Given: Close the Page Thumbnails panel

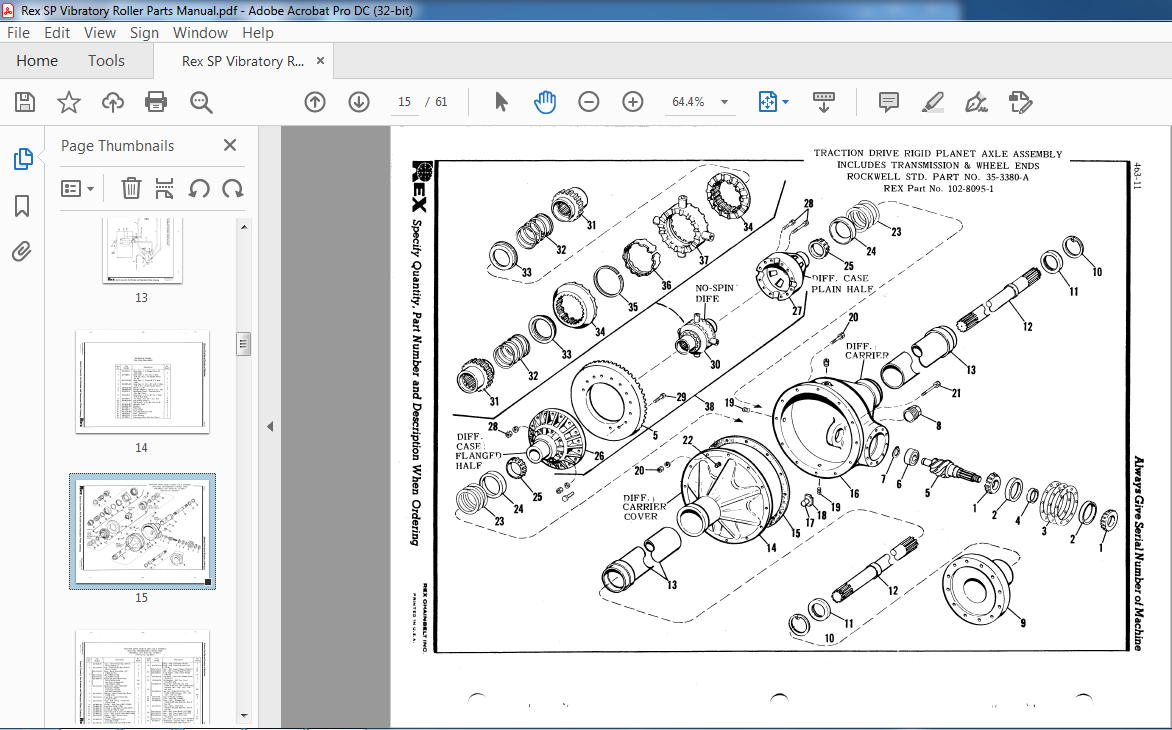Looking at the screenshot, I should [x=230, y=145].
